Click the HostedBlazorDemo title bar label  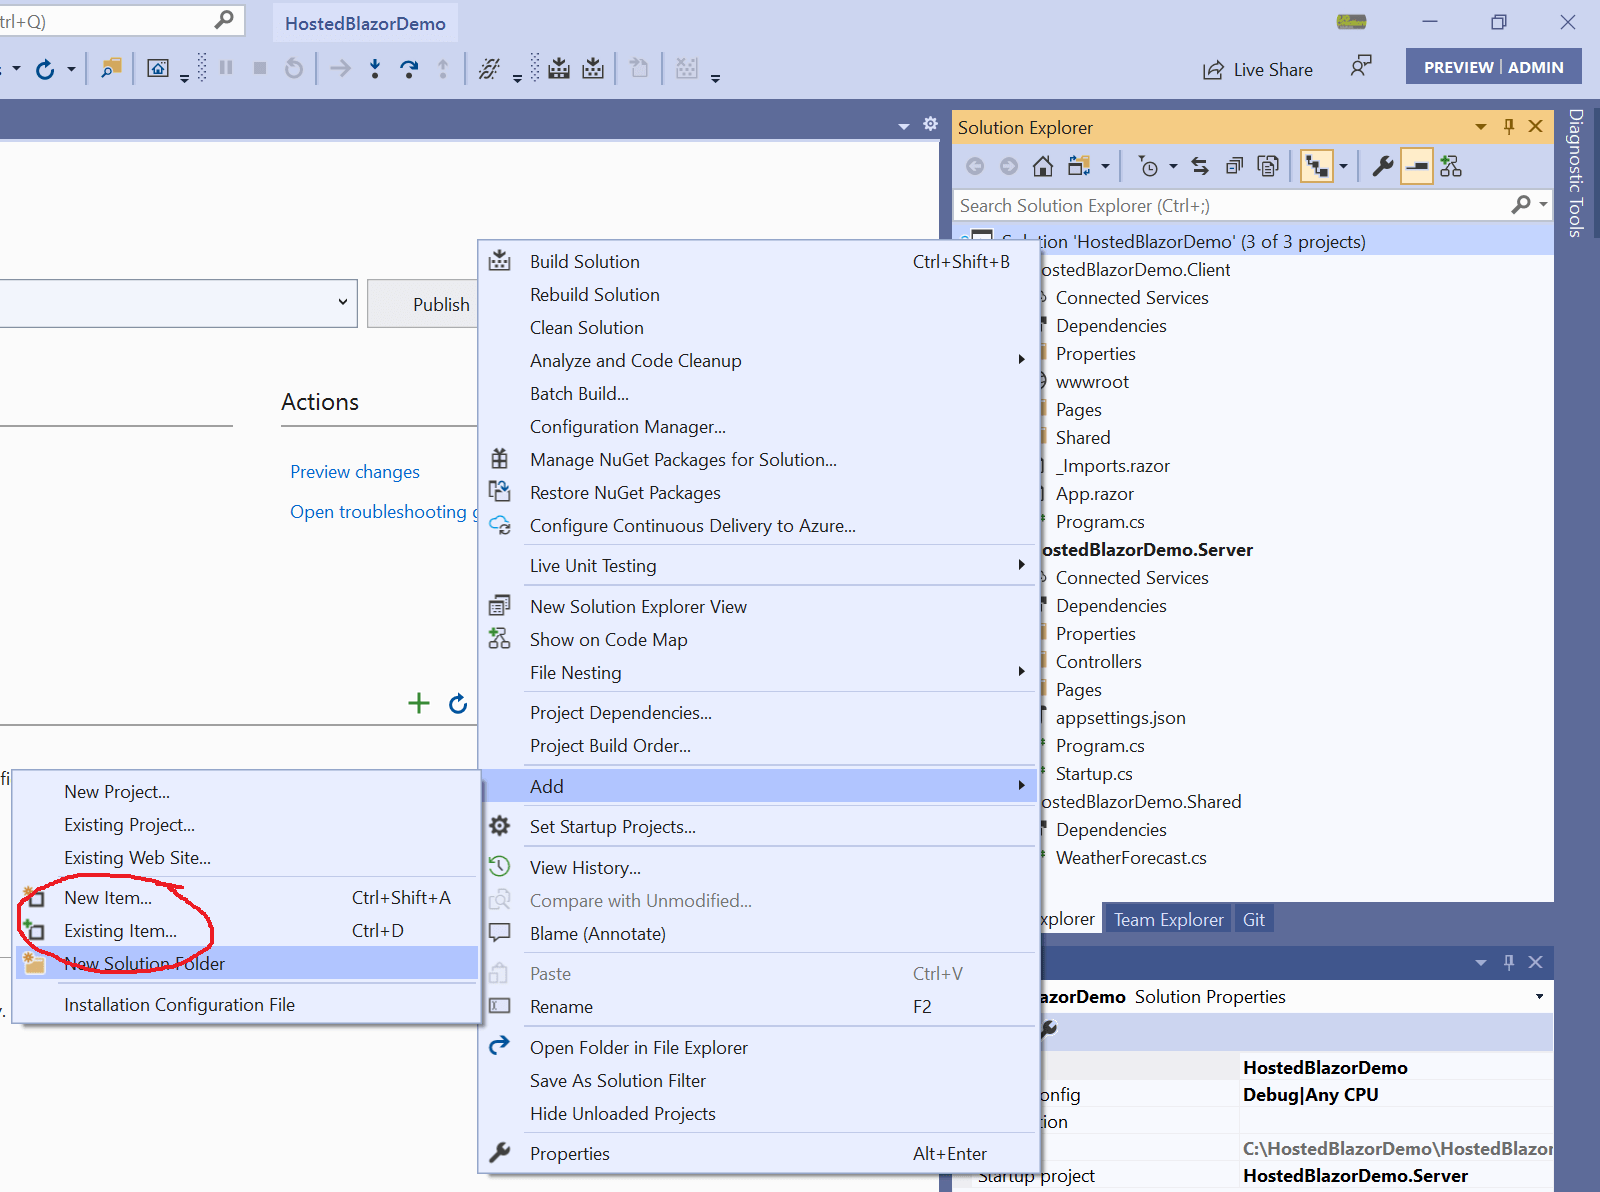(x=365, y=23)
